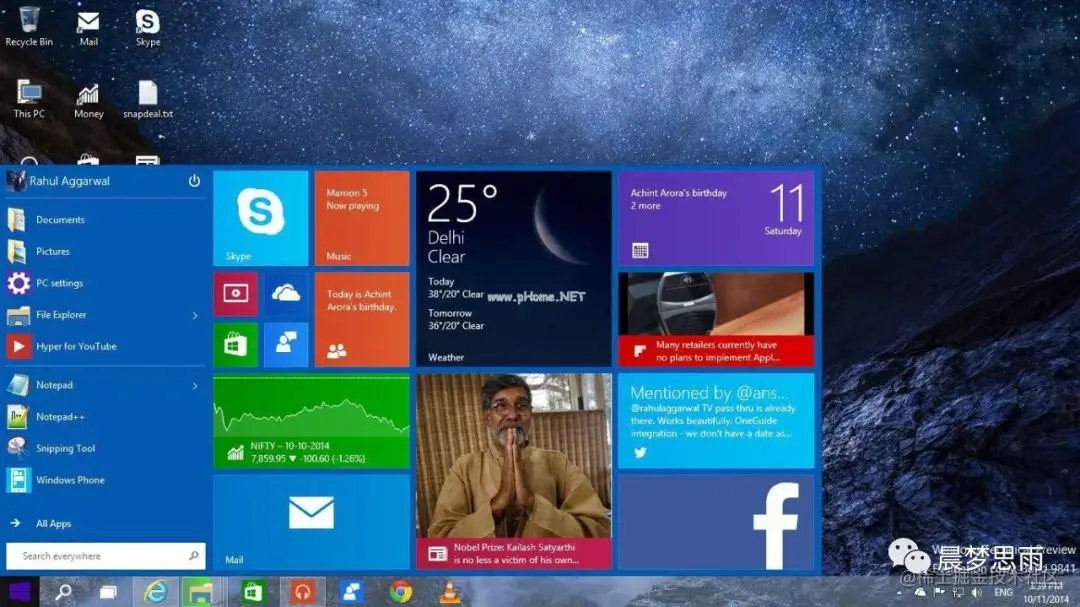Open Windows Phone app entry

point(105,480)
